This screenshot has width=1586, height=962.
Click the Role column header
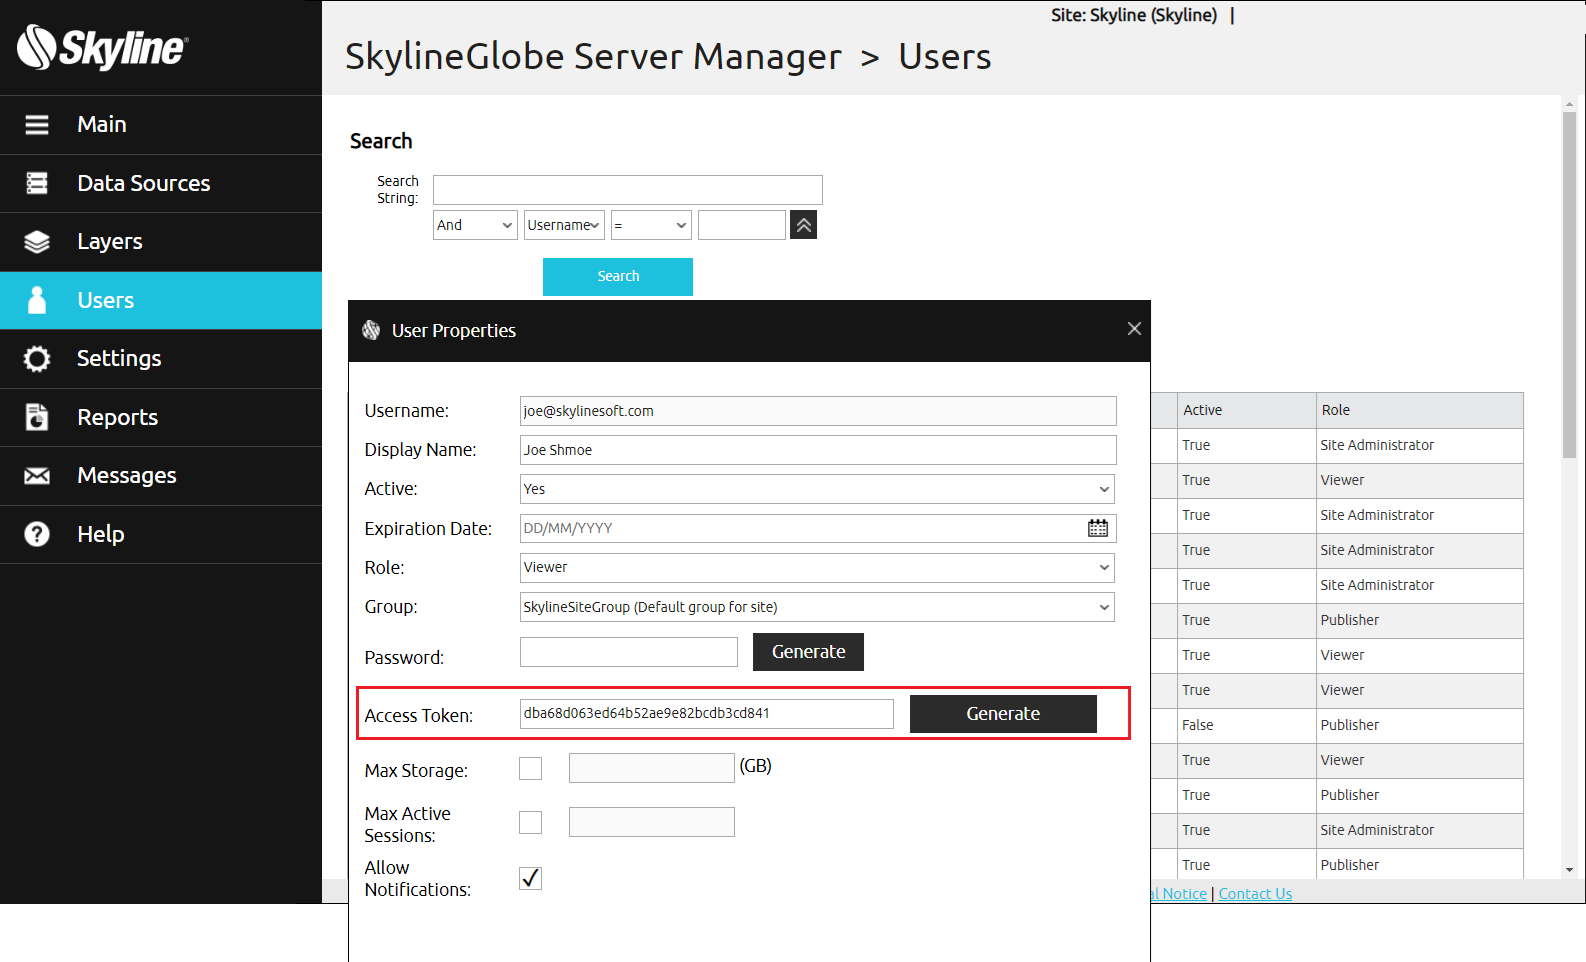pos(1420,410)
